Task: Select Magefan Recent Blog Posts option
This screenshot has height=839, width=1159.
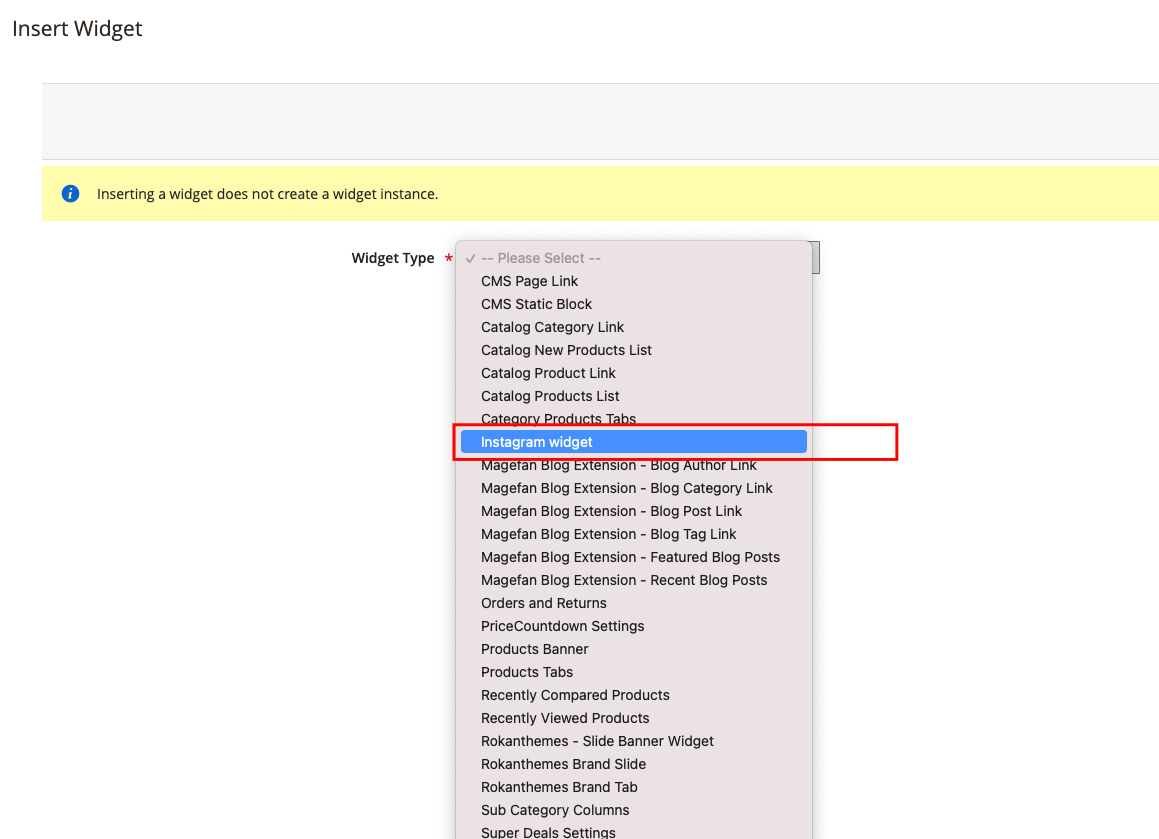Action: (633, 580)
